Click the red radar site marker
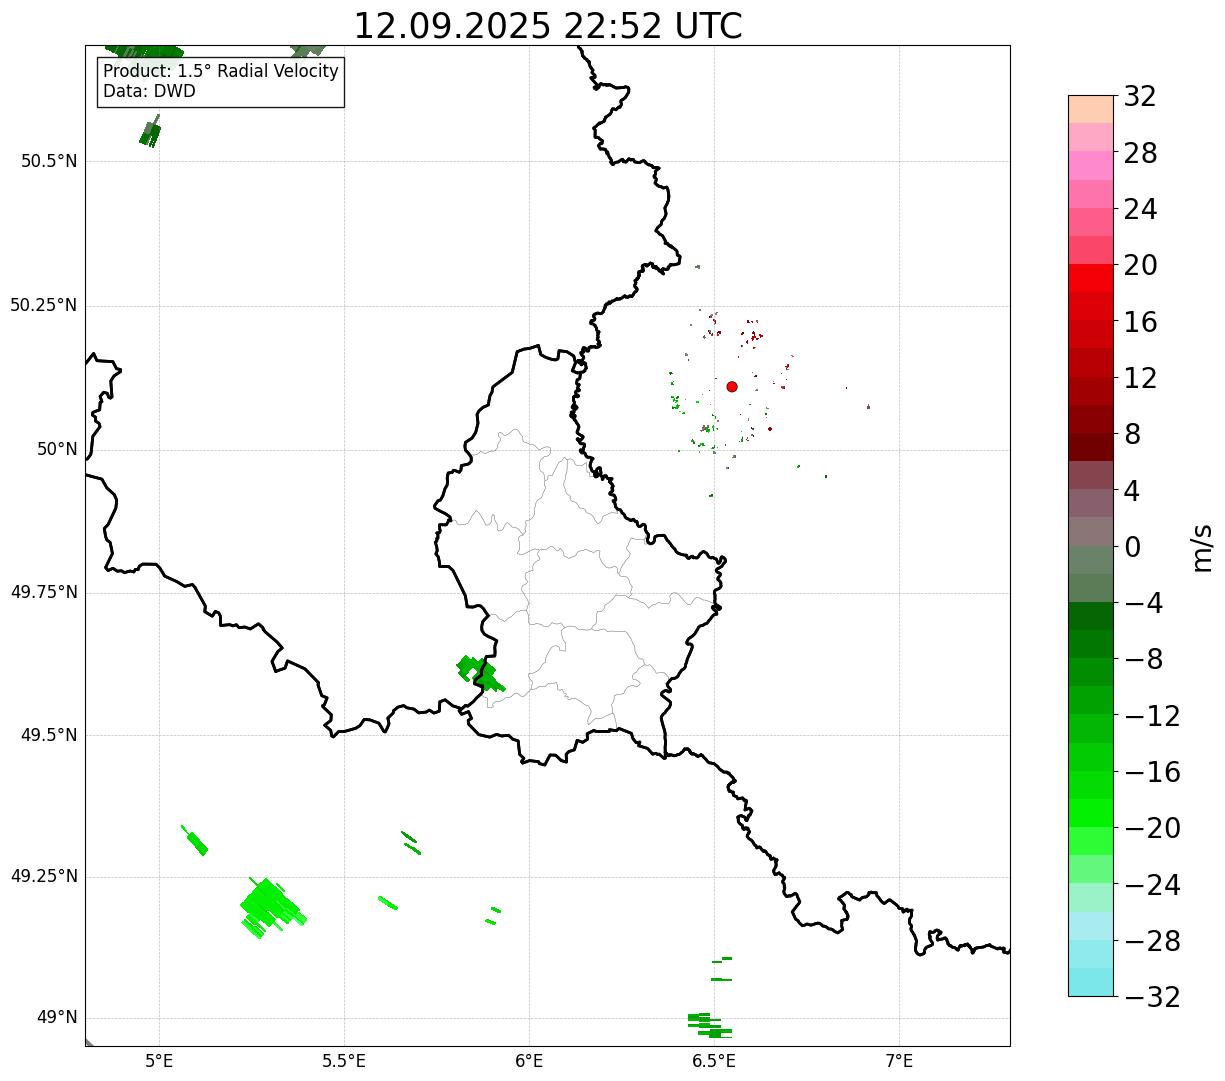 point(732,386)
